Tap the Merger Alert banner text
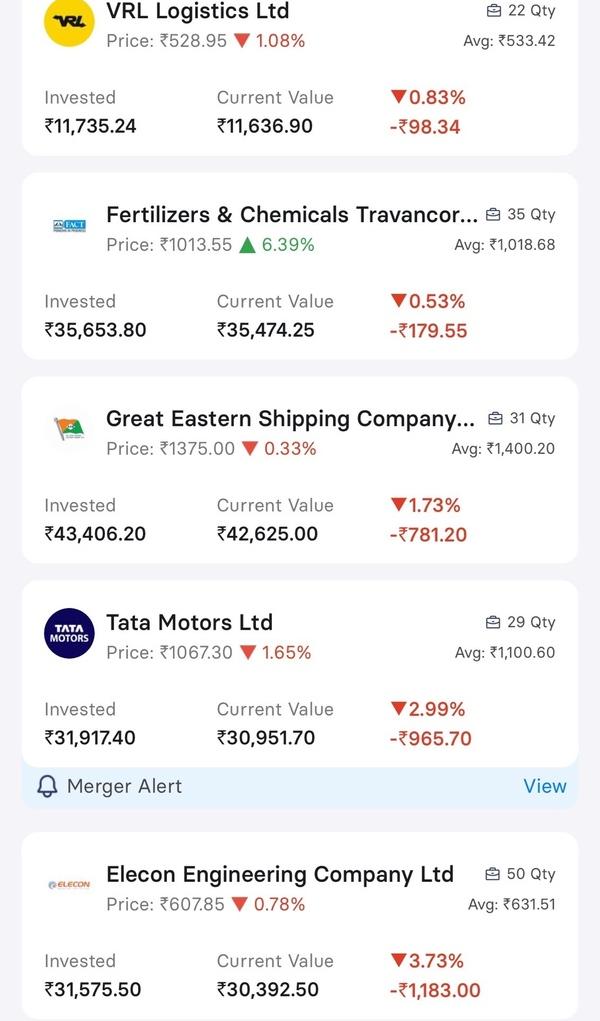The image size is (600, 1021). tap(124, 787)
